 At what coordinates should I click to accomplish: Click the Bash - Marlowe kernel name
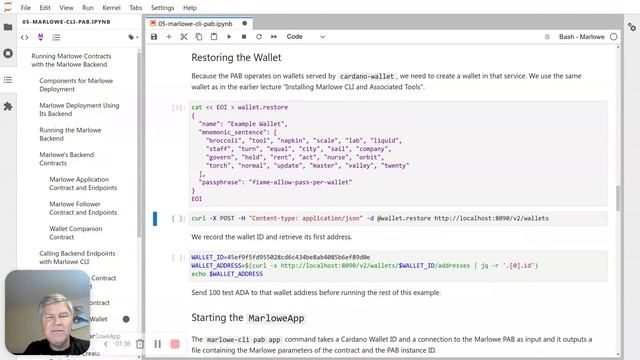tap(581, 37)
